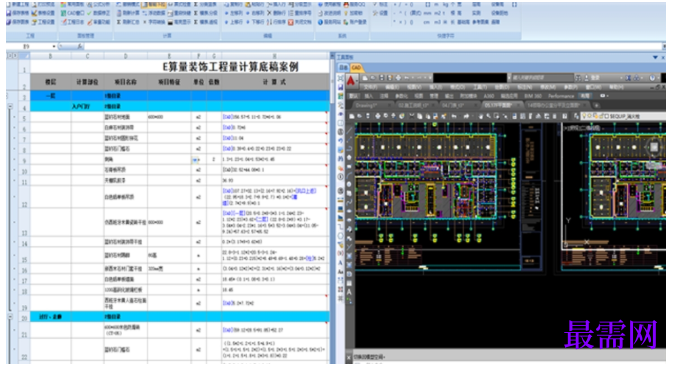Click the [Cad] link in row 19
Image resolution: width=676 pixels, height=366 pixels.
227,303
